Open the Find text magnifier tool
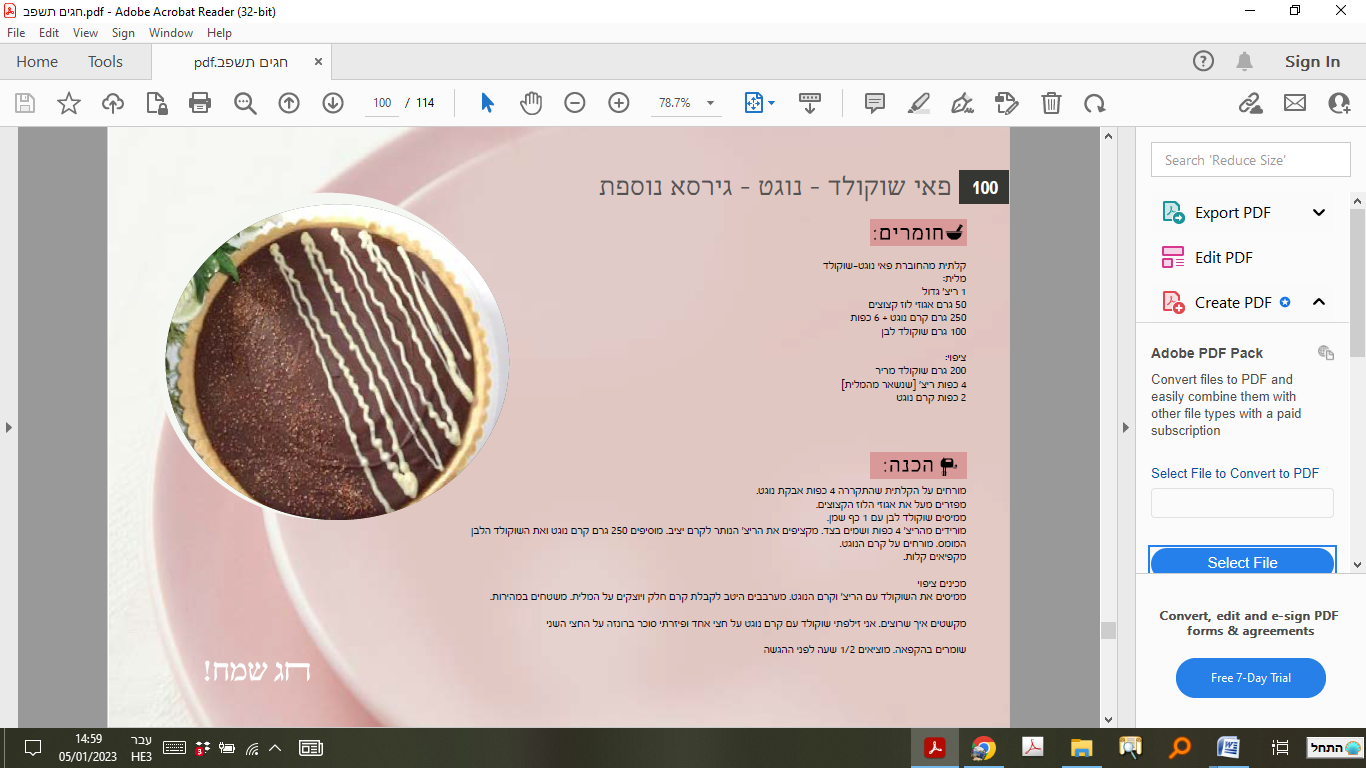1366x768 pixels. click(x=245, y=103)
